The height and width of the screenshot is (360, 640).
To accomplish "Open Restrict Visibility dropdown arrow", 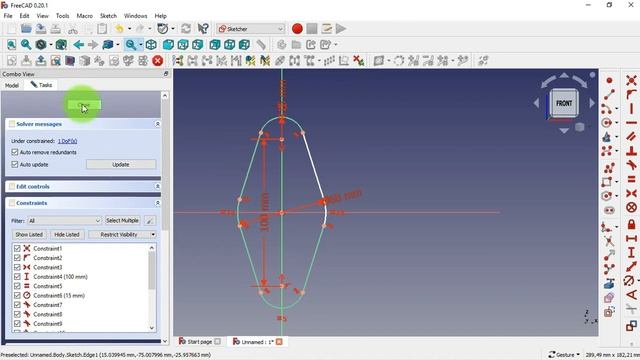I will coord(153,234).
